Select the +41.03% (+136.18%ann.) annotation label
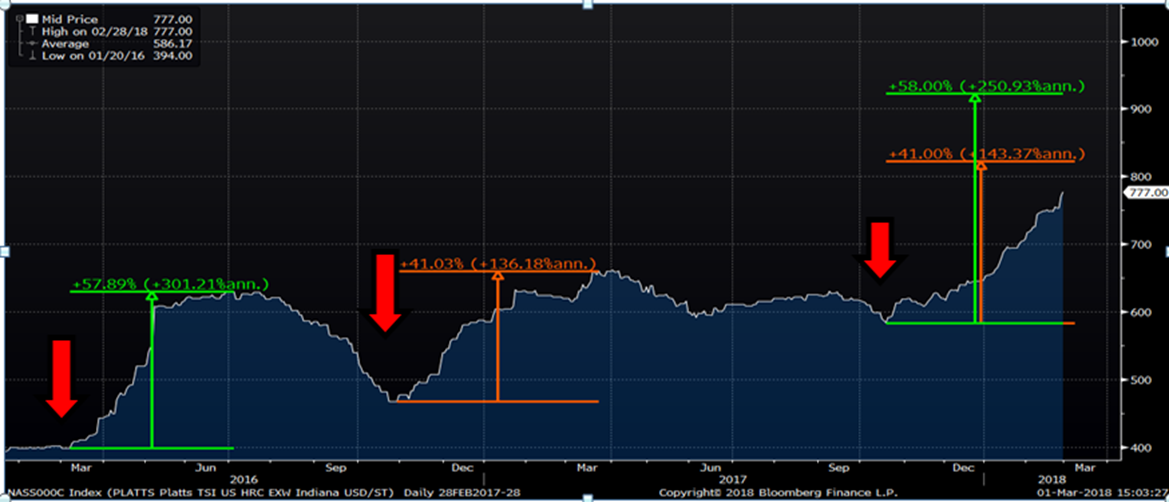 tap(498, 265)
